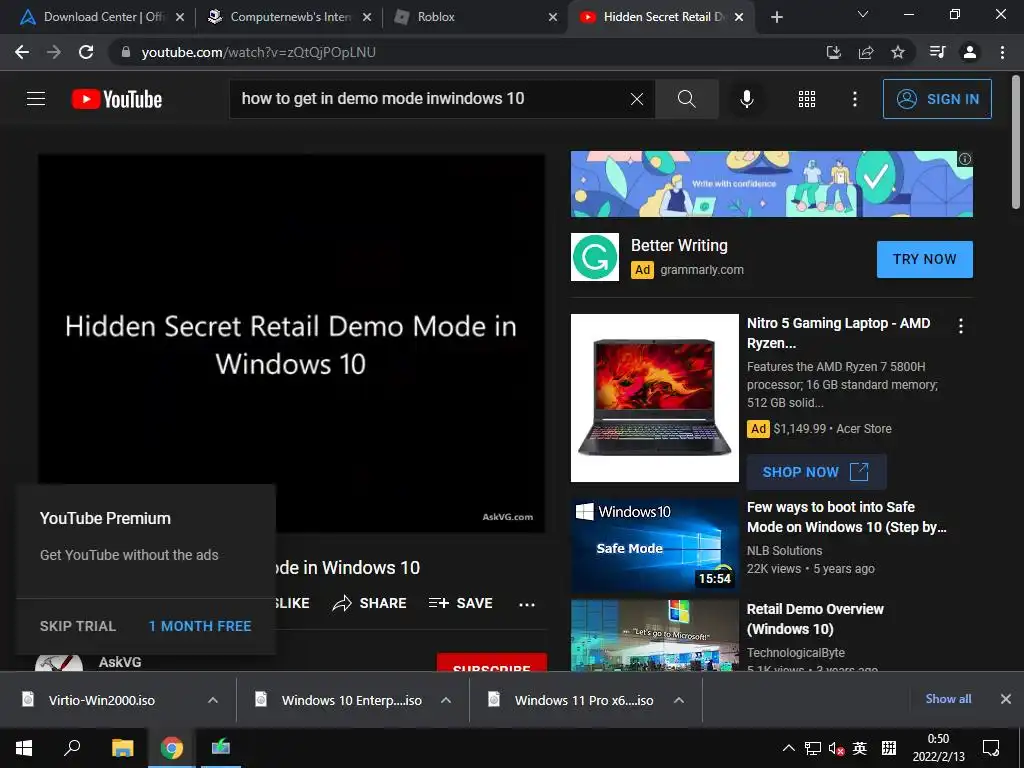Open the YouTube hamburger guide menu
The width and height of the screenshot is (1024, 768).
(x=36, y=99)
